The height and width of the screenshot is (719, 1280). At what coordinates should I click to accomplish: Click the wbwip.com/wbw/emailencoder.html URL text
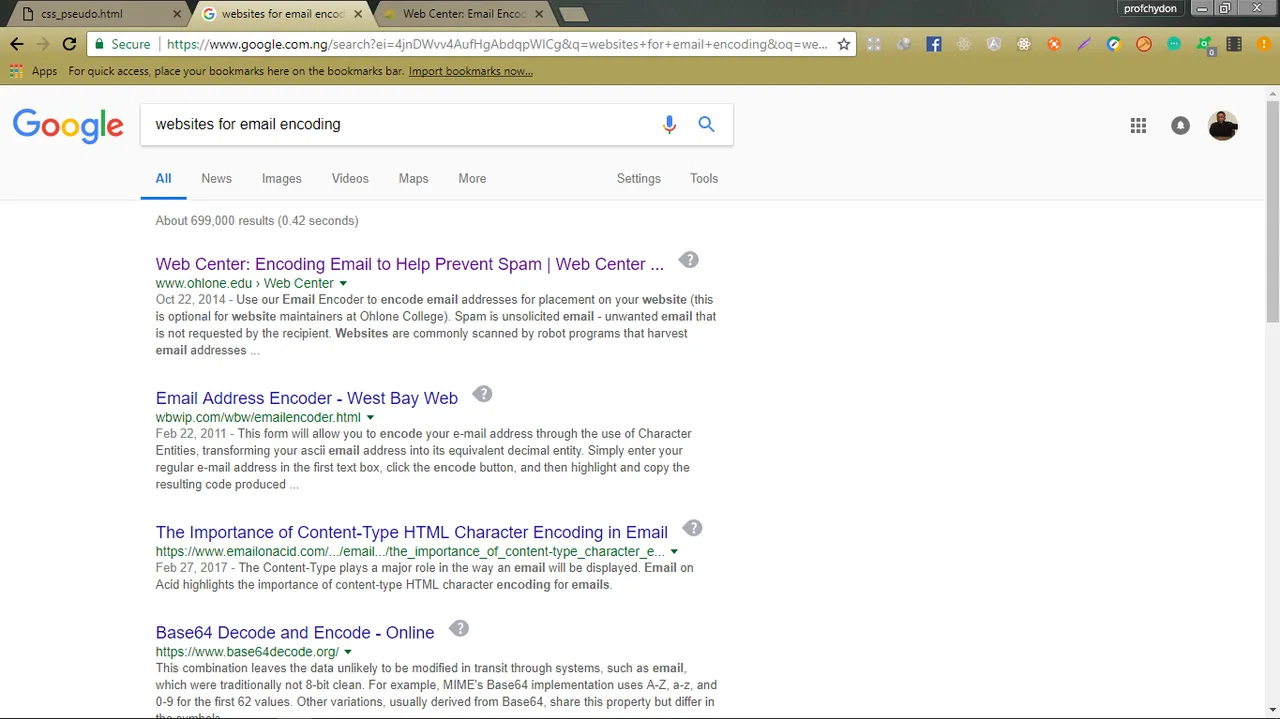(258, 417)
